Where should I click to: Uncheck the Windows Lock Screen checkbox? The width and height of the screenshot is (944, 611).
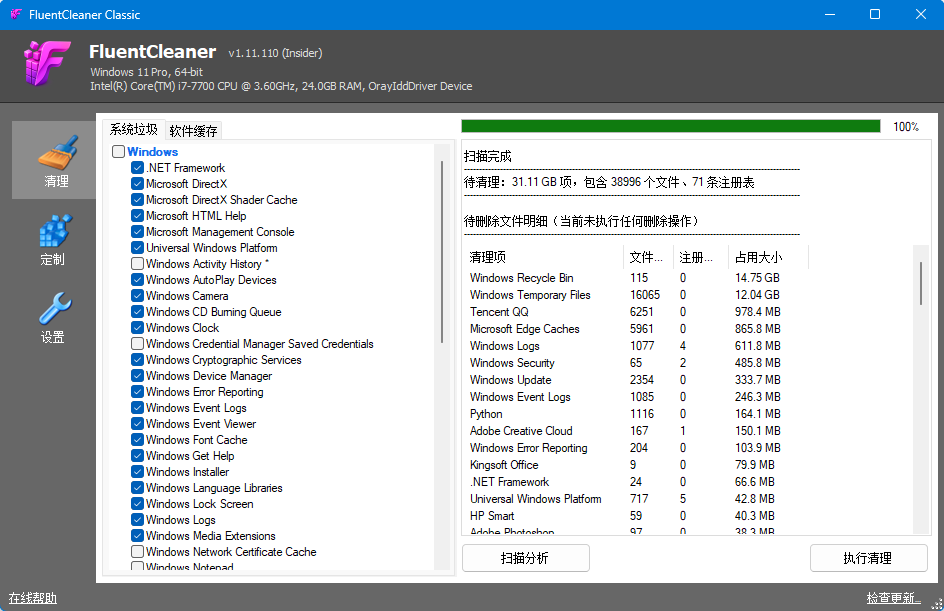point(137,504)
